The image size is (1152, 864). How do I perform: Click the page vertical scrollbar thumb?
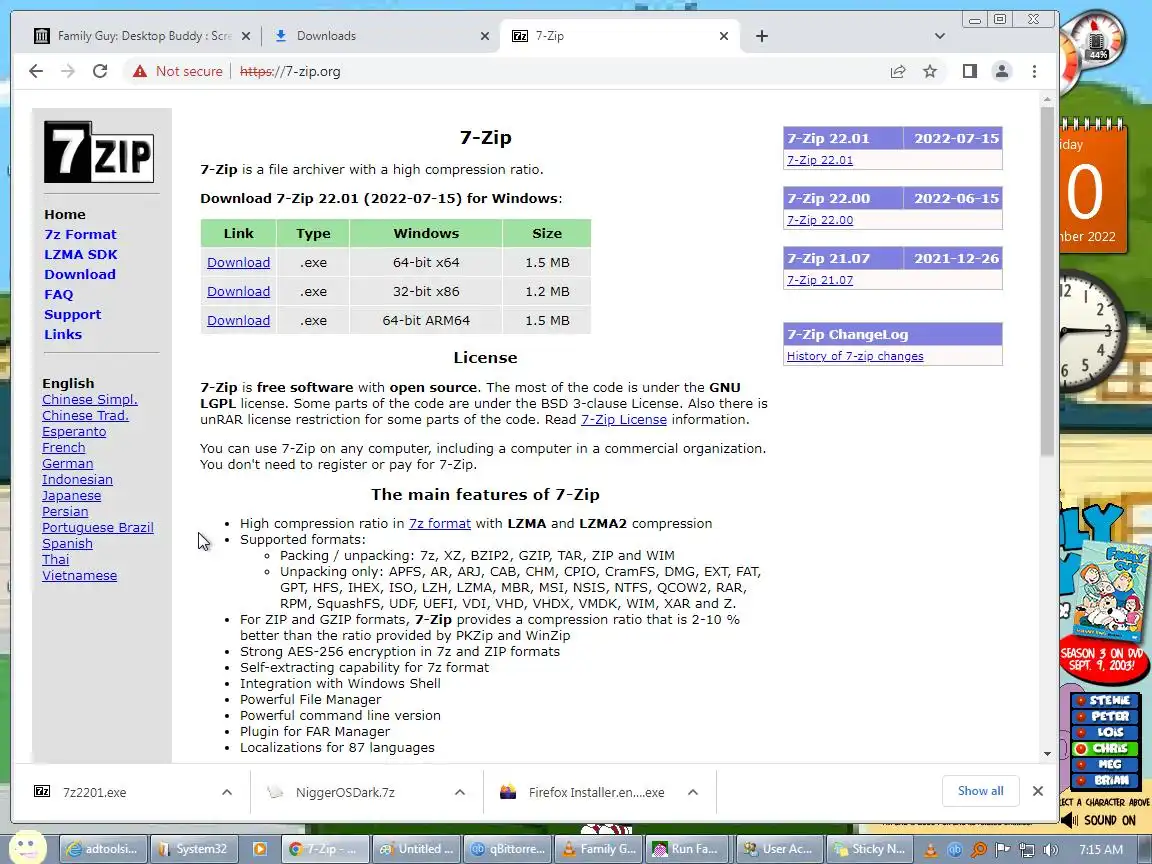[1047, 281]
